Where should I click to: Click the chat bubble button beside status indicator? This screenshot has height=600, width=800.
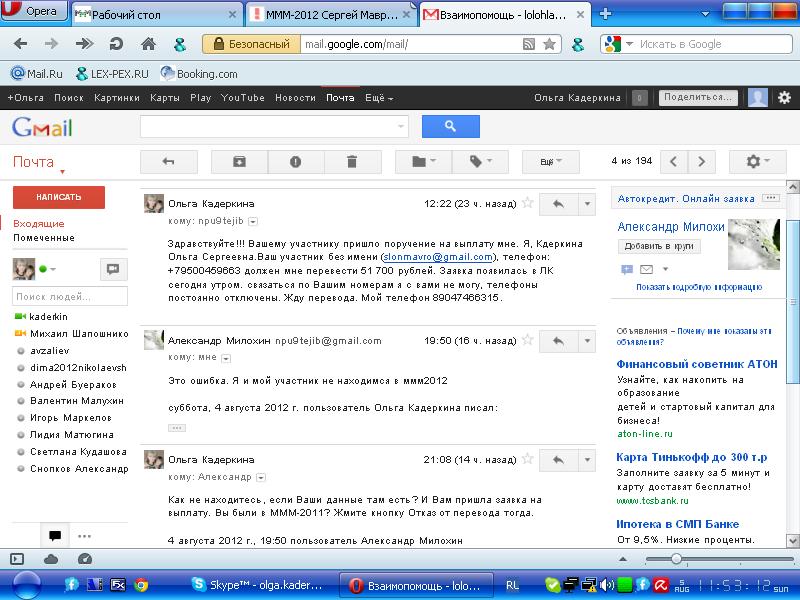(x=113, y=269)
